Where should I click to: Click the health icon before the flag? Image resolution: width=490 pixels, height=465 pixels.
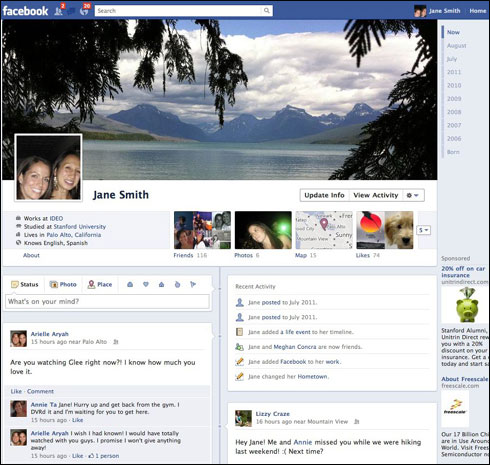pyautogui.click(x=177, y=284)
